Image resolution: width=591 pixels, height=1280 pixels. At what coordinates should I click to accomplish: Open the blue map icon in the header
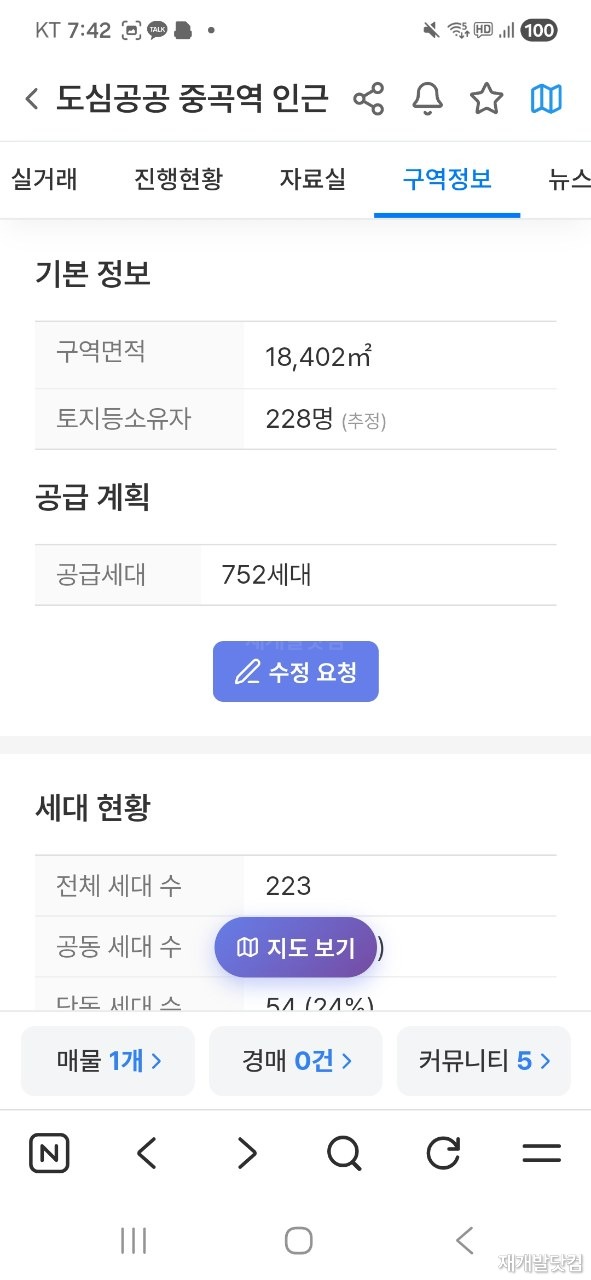point(546,99)
